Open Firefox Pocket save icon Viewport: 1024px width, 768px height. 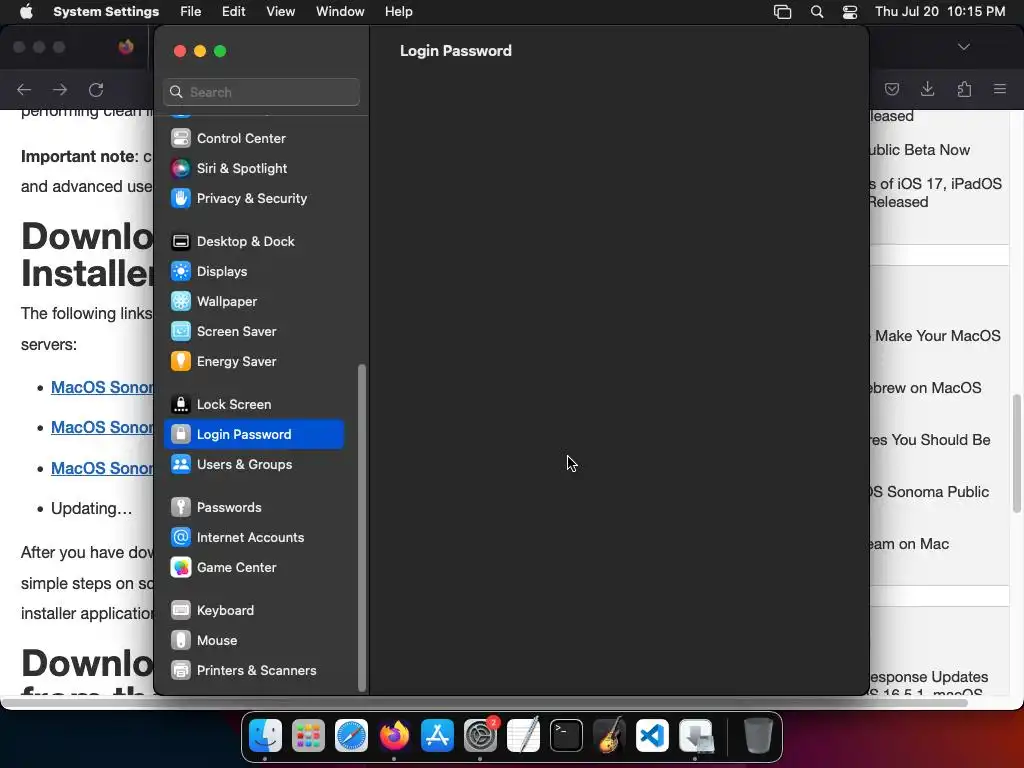pyautogui.click(x=892, y=89)
